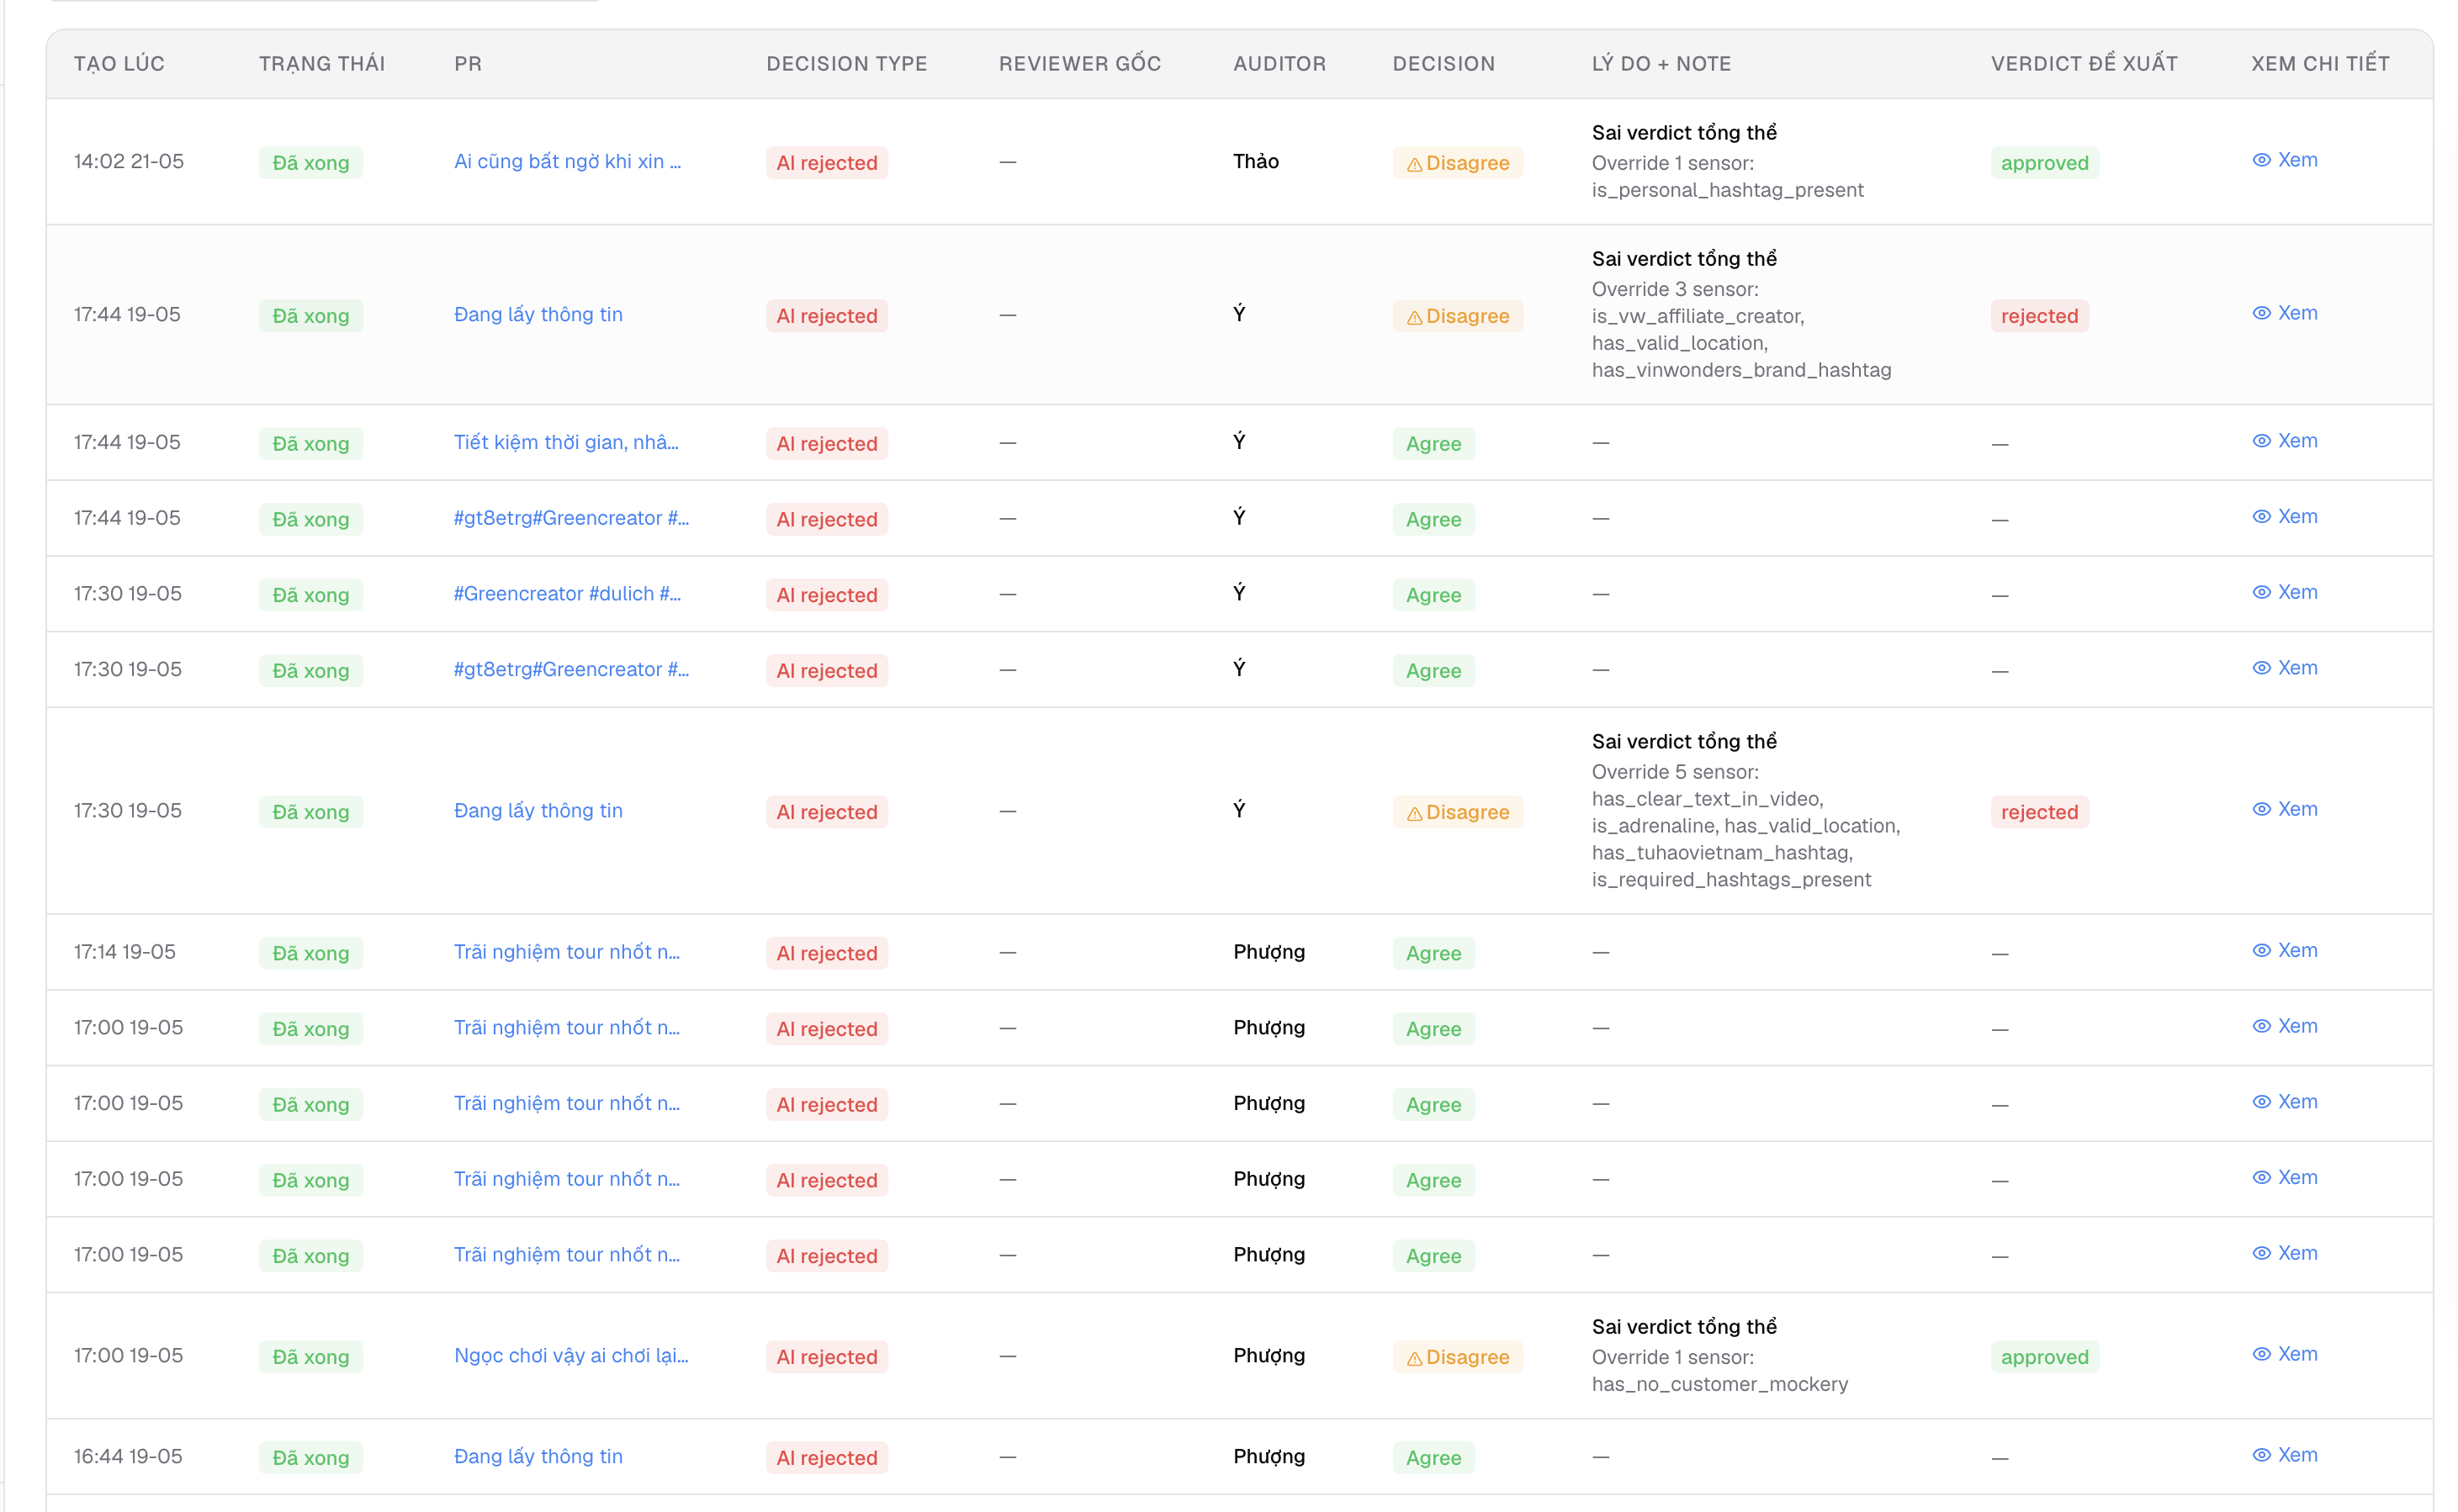Click the eye icon in the 'Ngọc chơi vậy' row

pos(2261,1354)
